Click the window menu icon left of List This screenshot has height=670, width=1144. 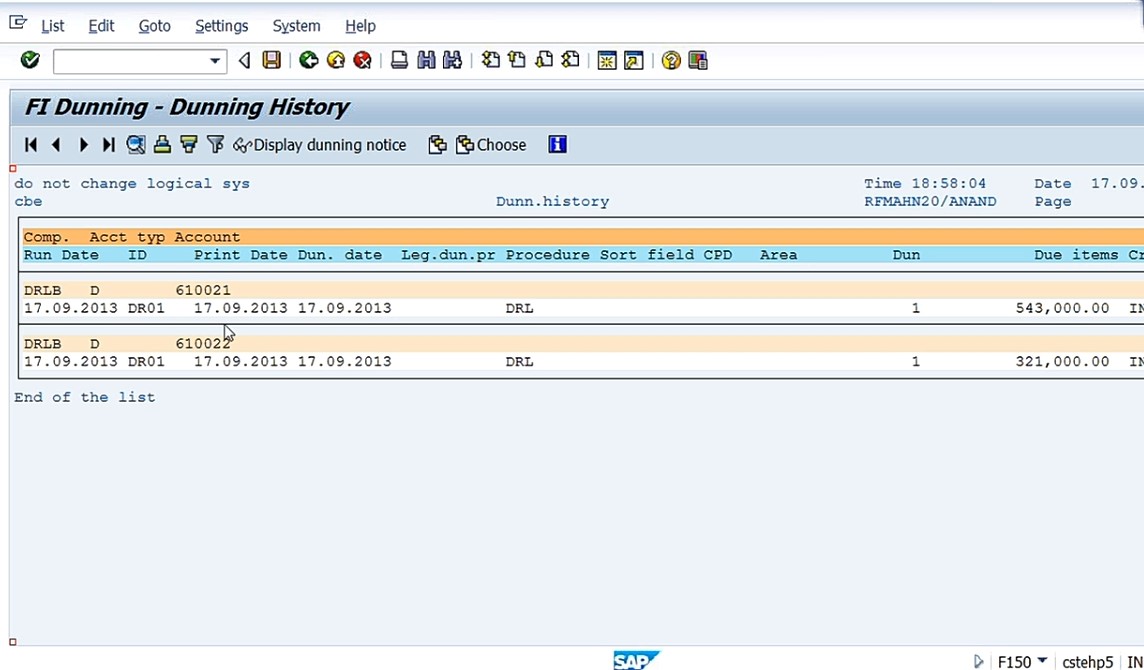18,23
